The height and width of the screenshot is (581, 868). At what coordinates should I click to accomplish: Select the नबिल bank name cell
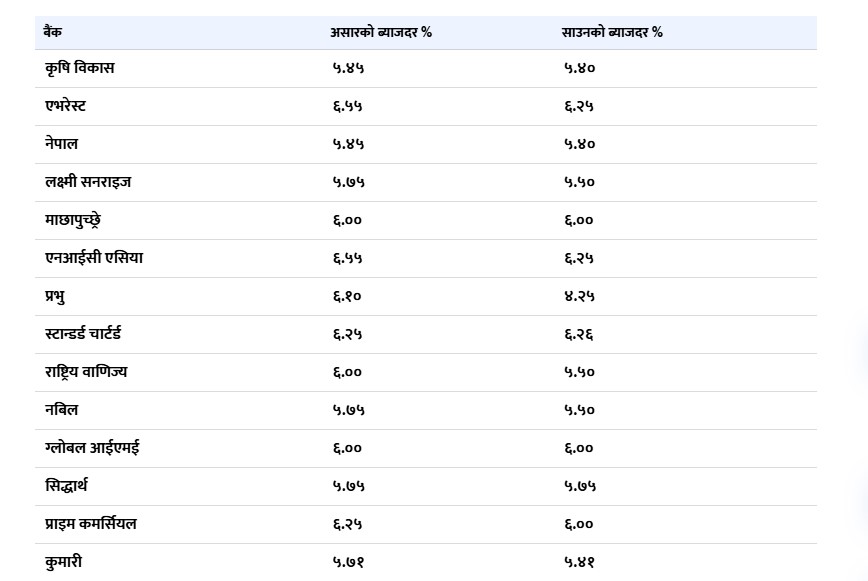pyautogui.click(x=61, y=410)
